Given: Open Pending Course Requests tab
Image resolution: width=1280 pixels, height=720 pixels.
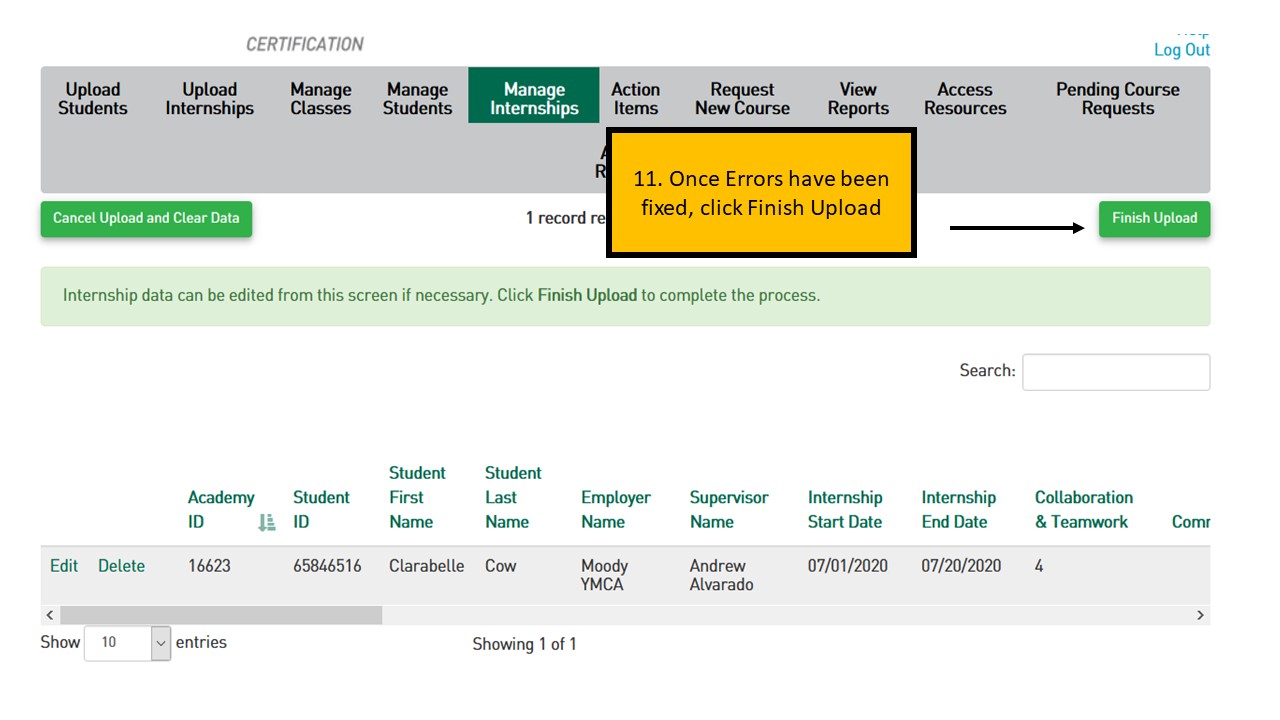Looking at the screenshot, I should 1117,99.
